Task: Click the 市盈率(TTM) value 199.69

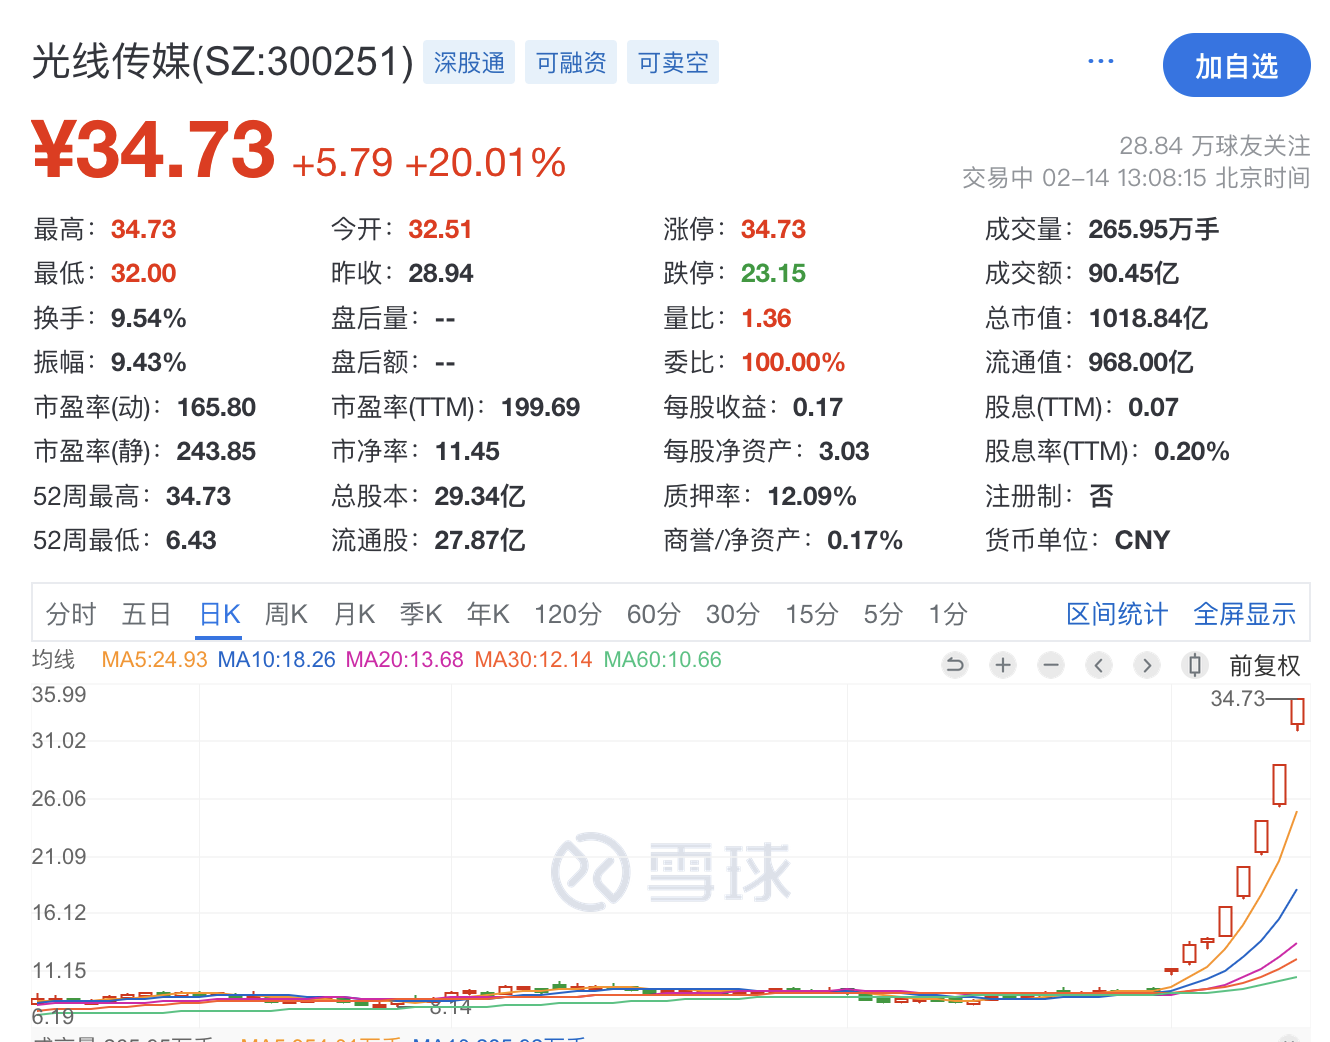Action: (540, 407)
